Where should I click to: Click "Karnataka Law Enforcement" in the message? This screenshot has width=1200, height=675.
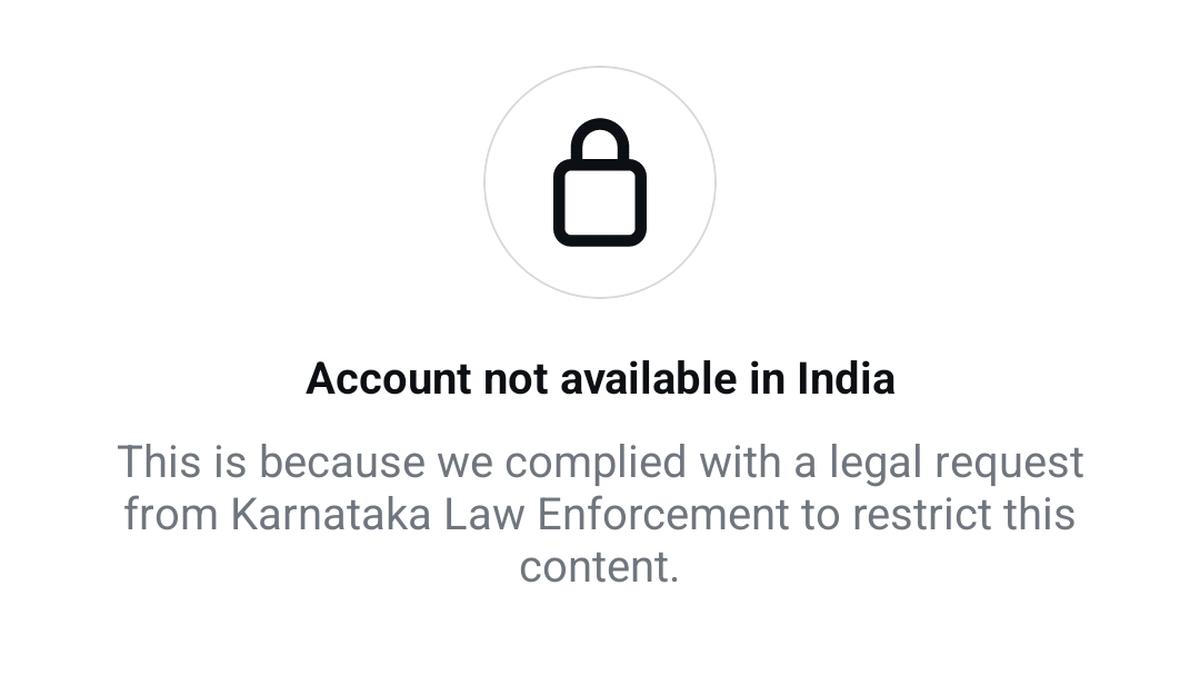point(510,515)
